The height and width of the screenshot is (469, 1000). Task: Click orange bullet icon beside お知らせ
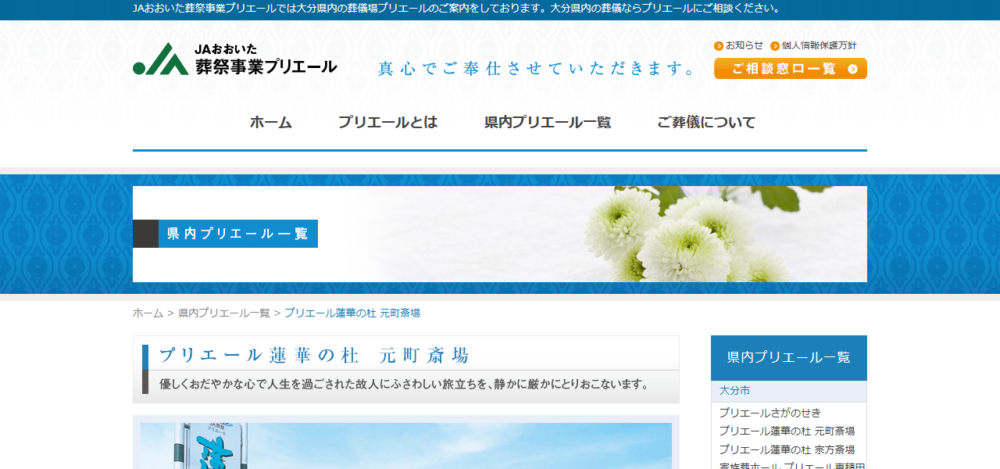[x=719, y=46]
